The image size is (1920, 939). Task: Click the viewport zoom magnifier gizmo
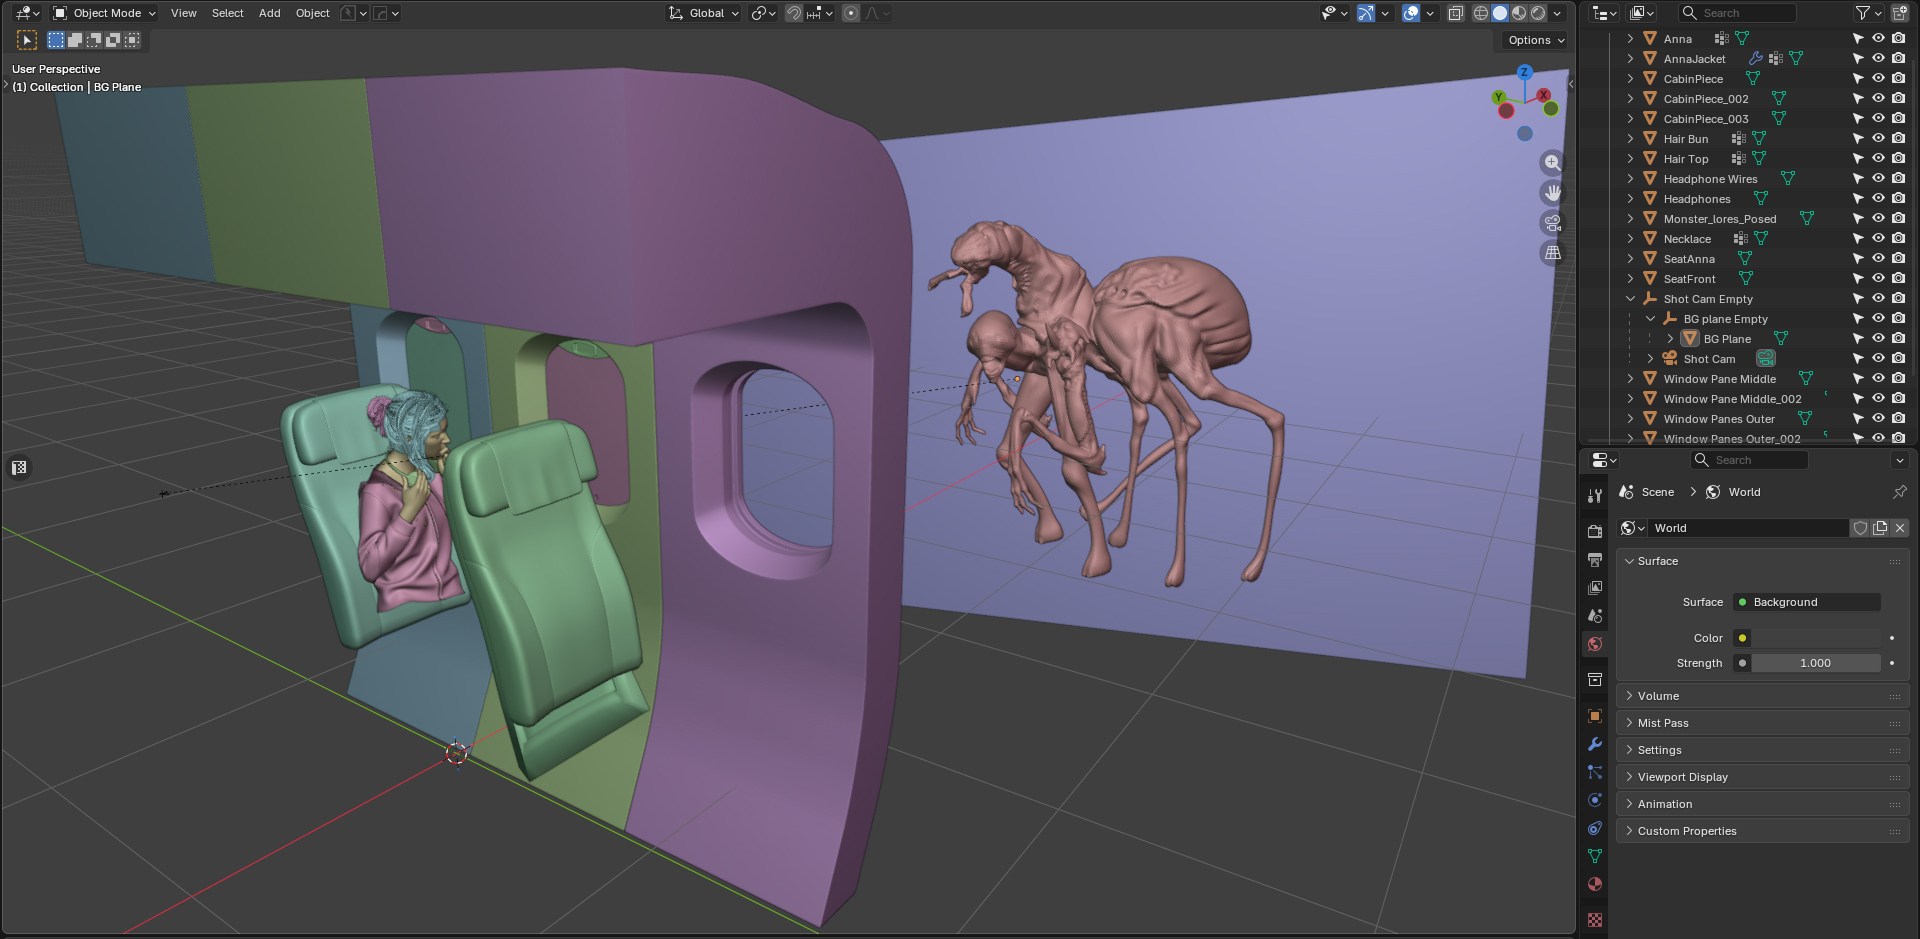(1552, 162)
